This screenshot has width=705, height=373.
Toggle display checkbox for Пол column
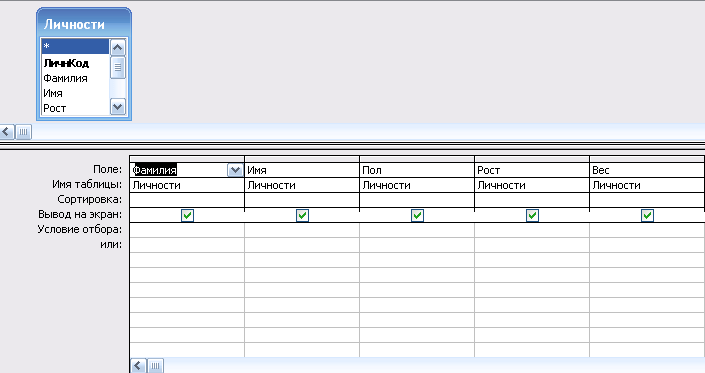(417, 215)
